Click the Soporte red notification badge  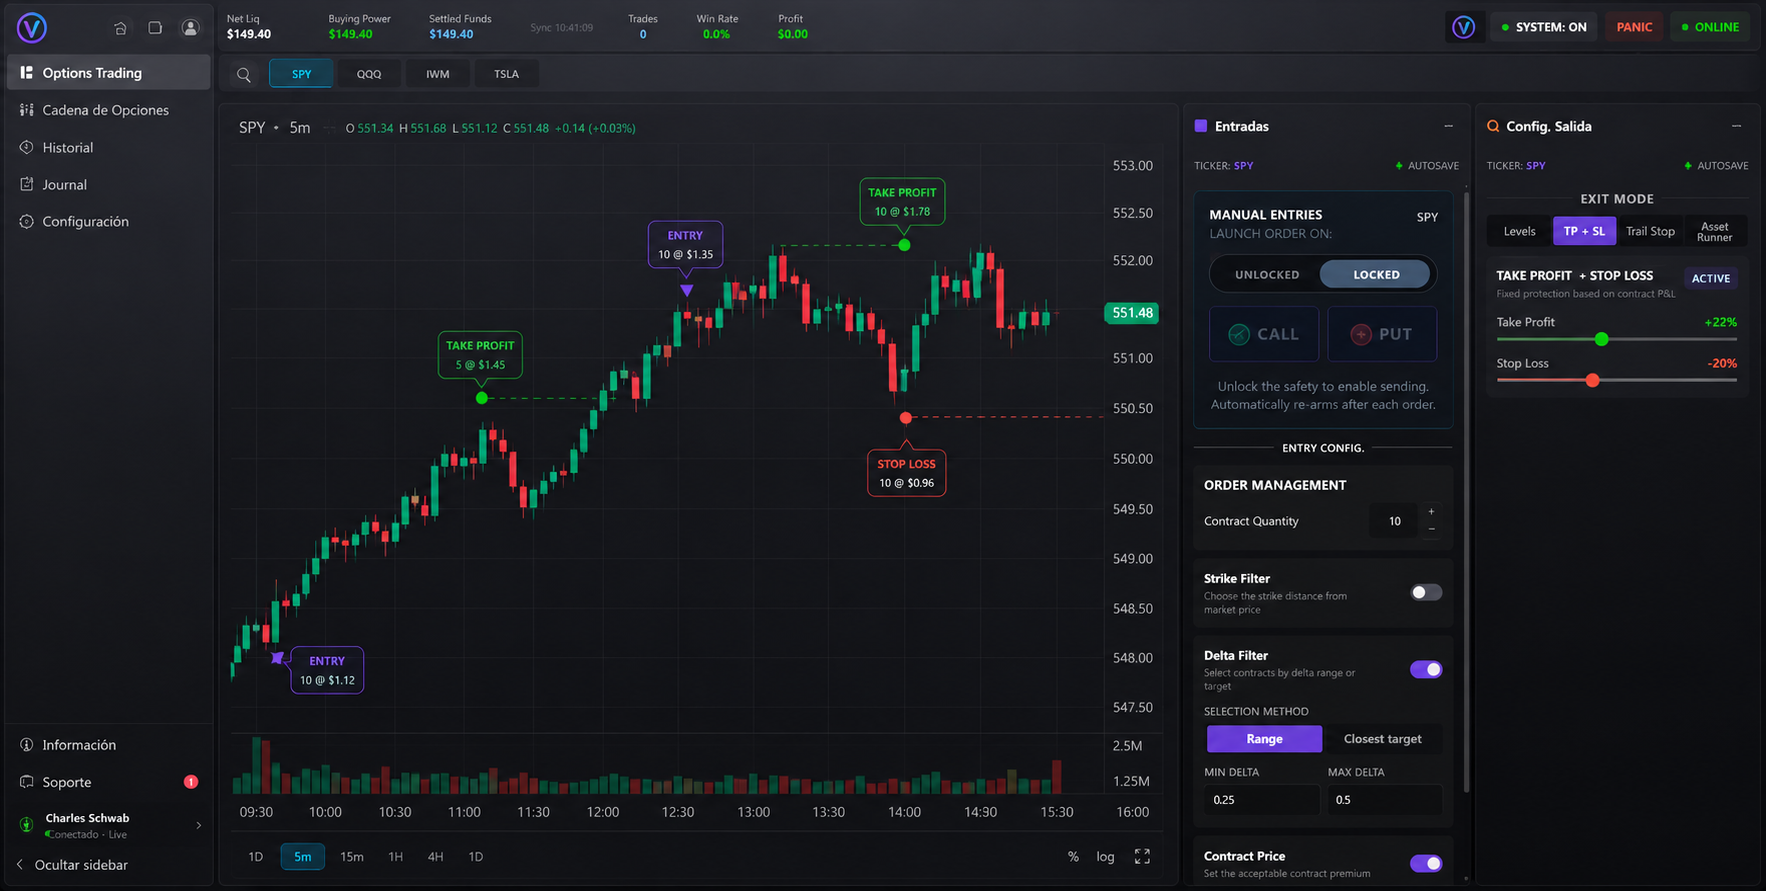(191, 782)
